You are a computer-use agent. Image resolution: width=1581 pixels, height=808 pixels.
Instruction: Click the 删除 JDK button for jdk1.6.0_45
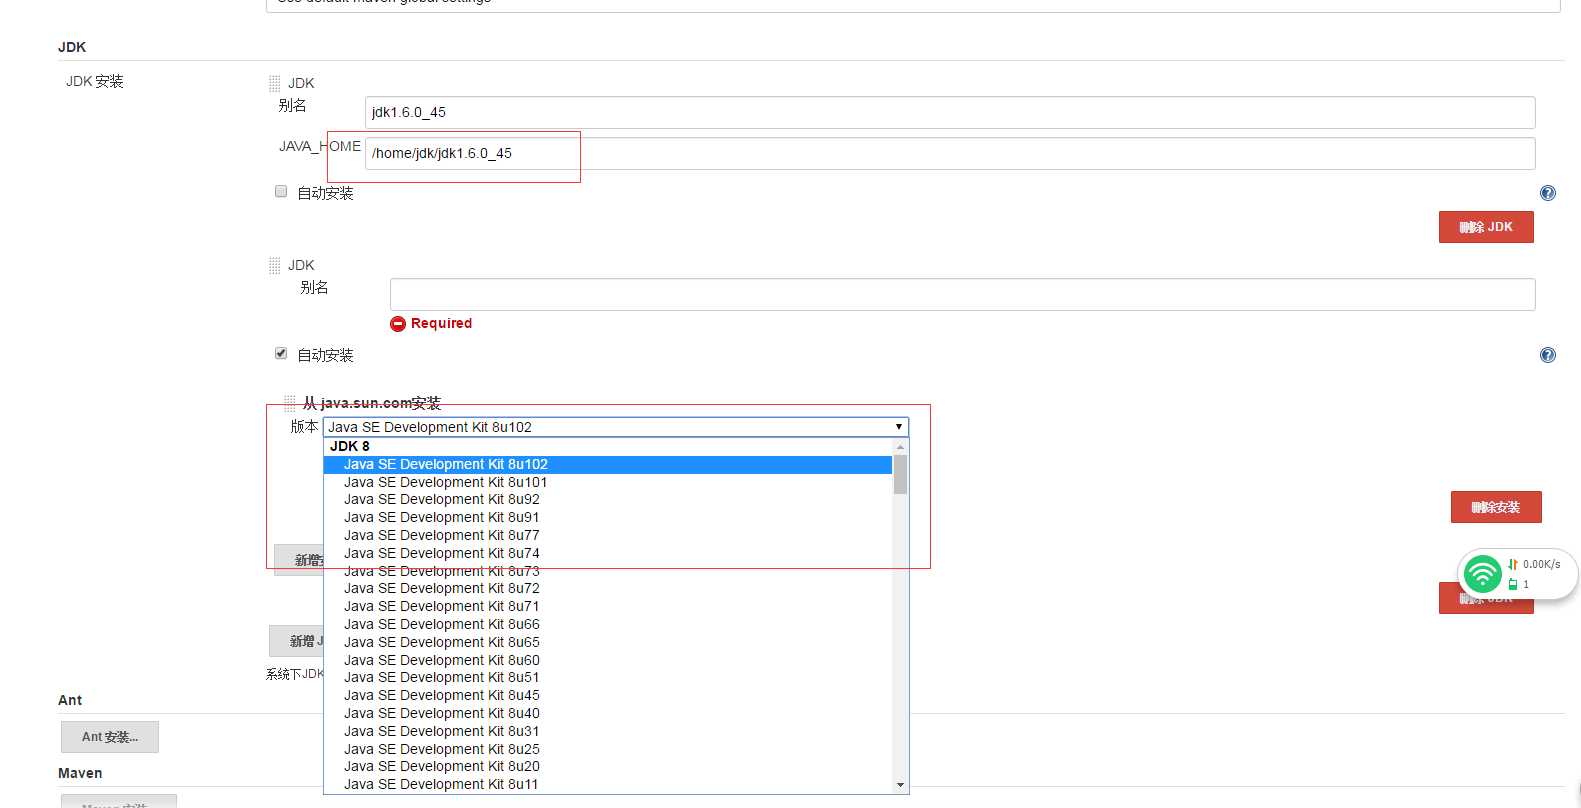[1486, 227]
